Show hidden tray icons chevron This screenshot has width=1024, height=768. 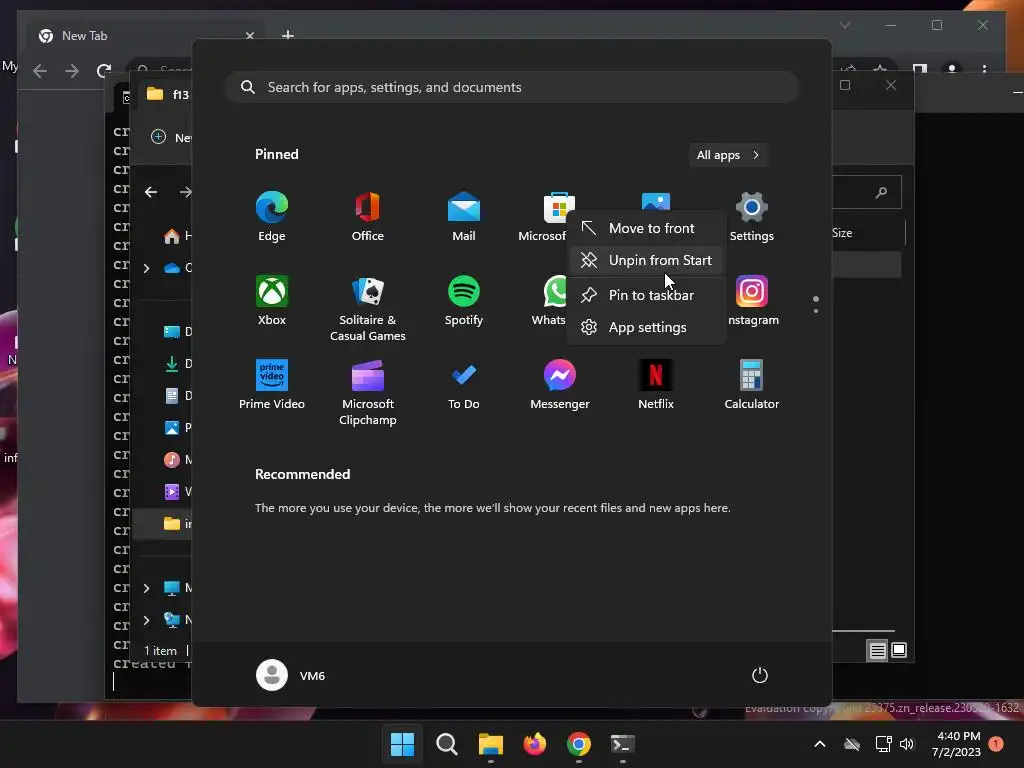820,744
